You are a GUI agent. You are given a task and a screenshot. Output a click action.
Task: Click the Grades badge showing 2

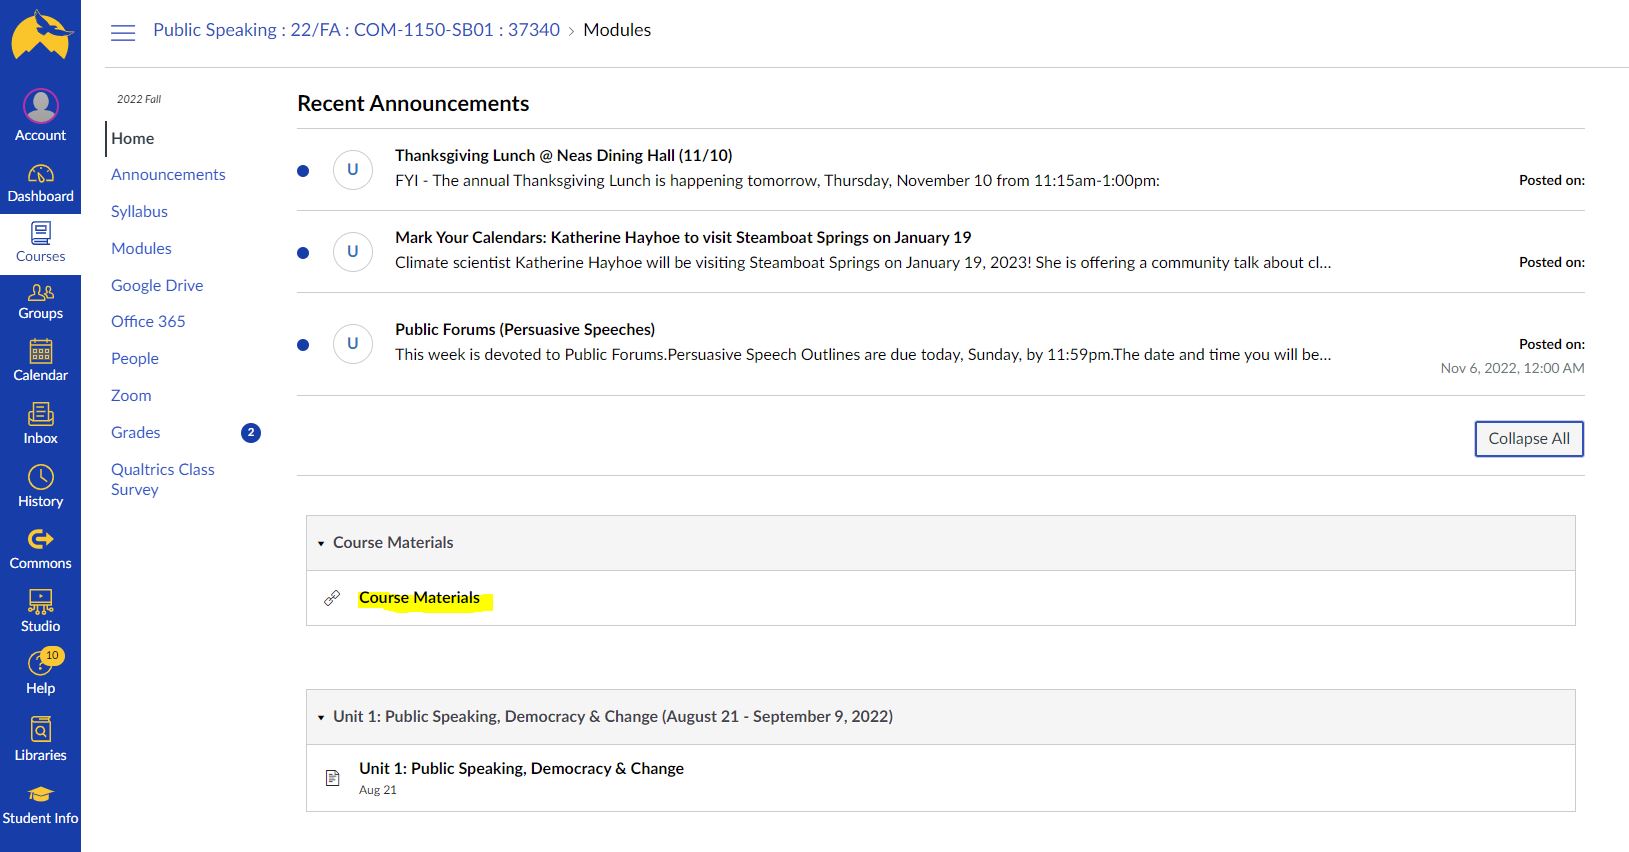point(251,433)
